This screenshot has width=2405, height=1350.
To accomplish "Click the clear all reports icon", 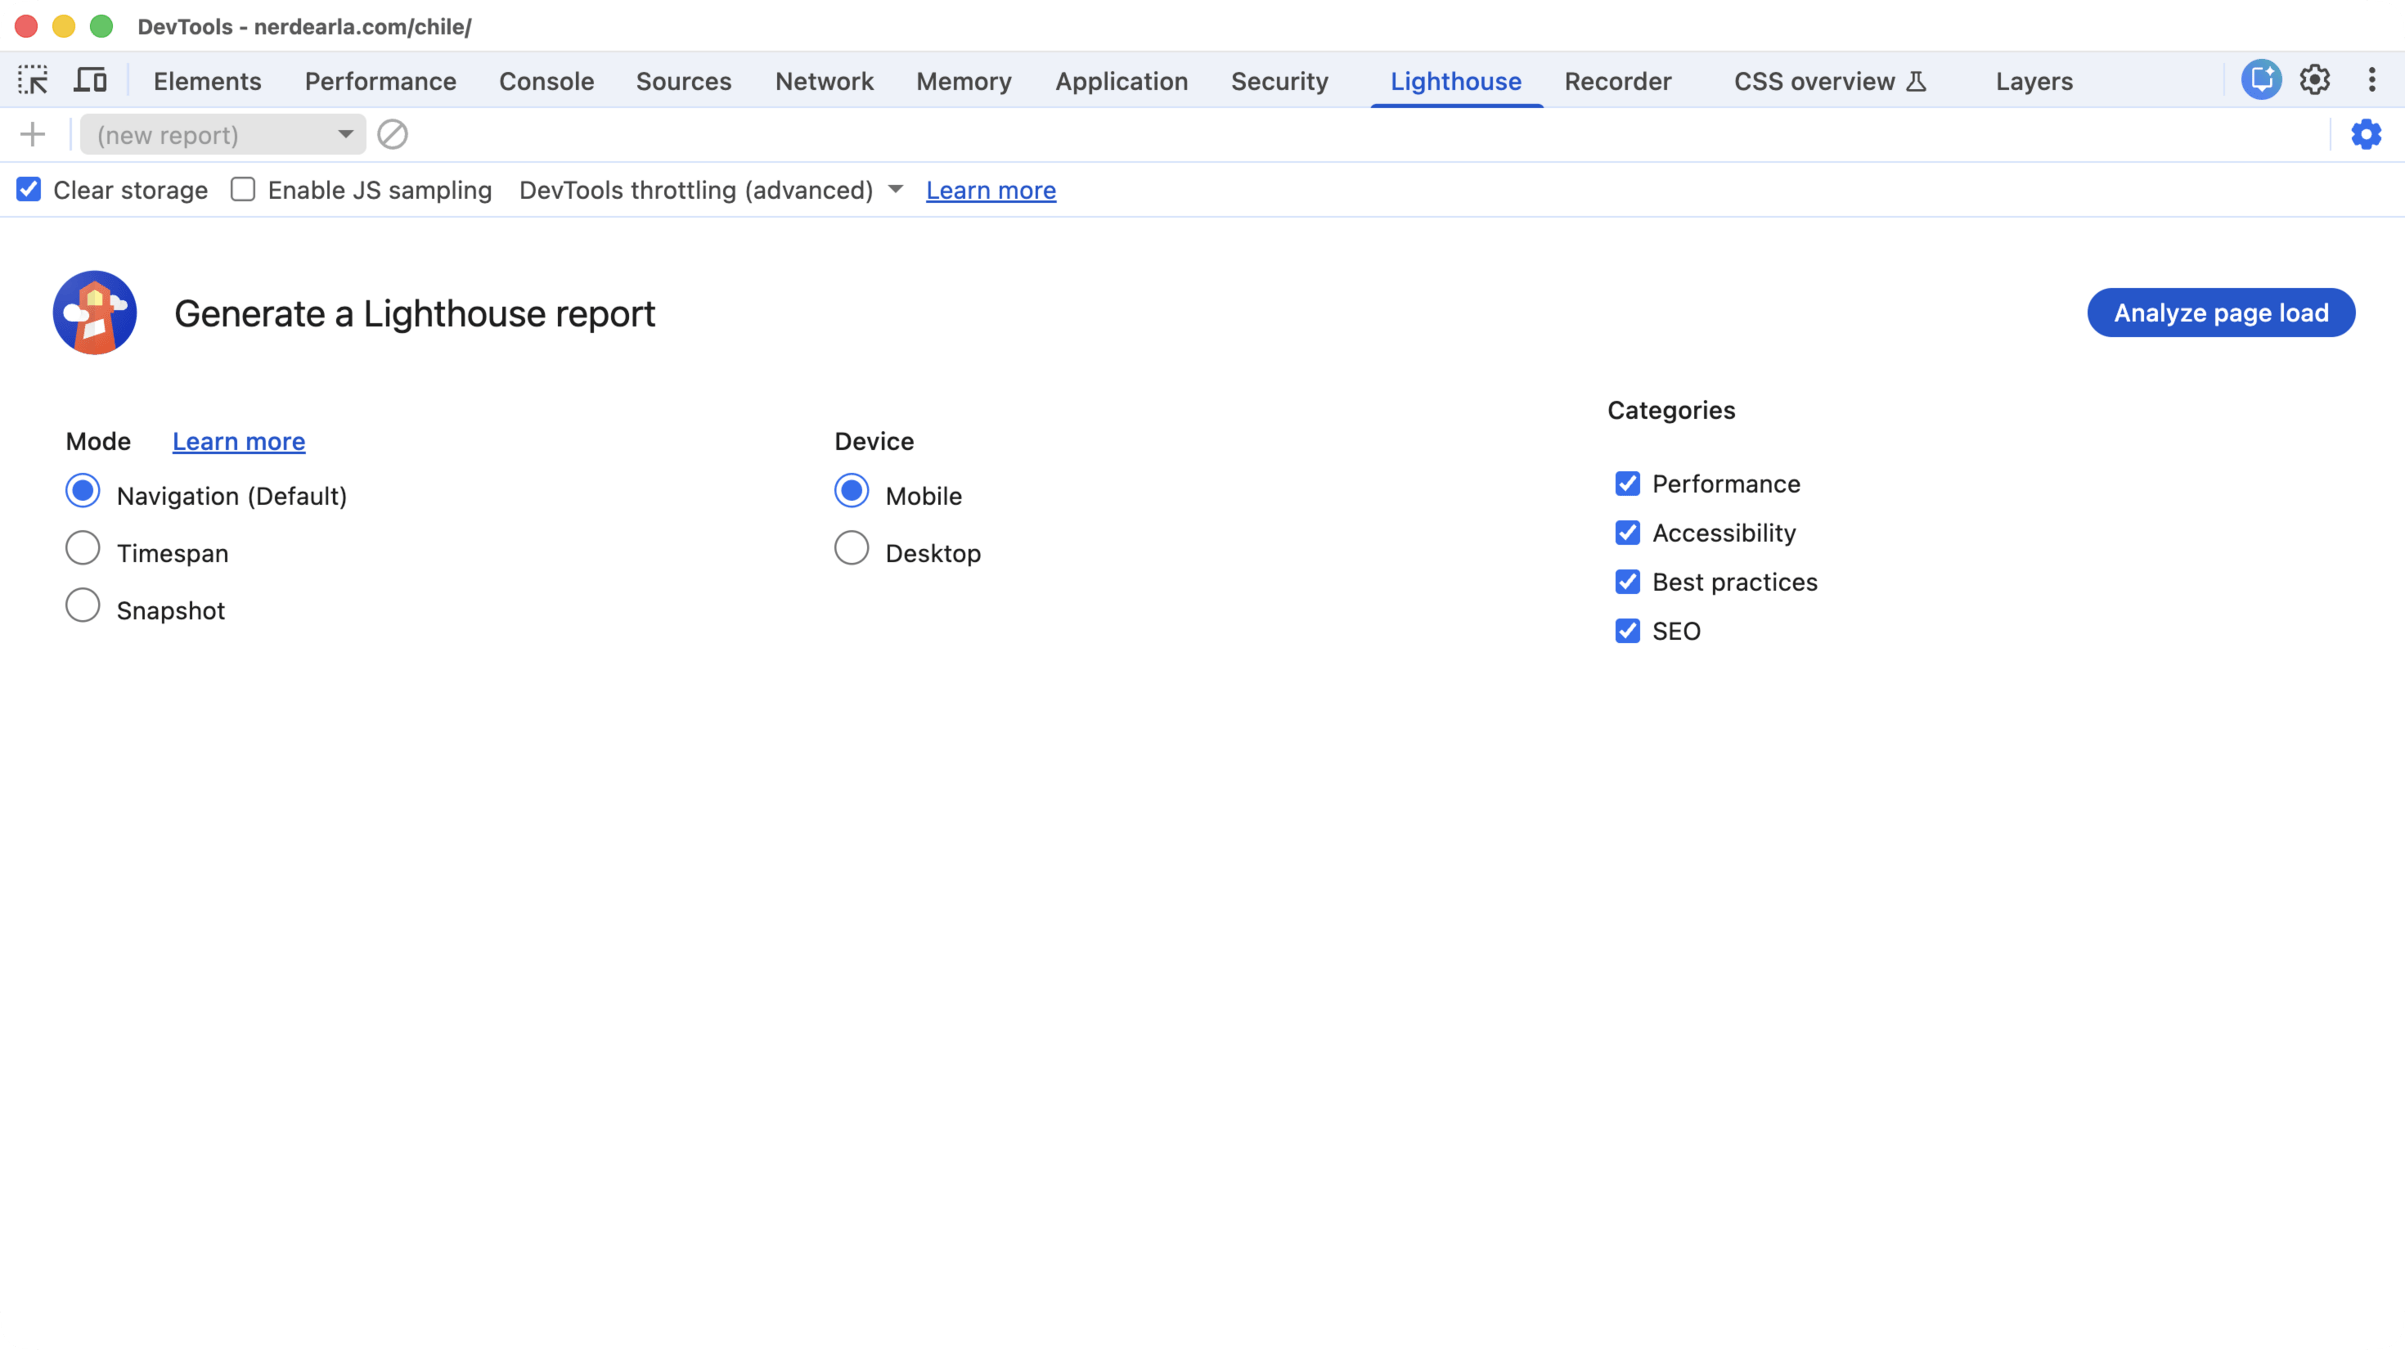I will pyautogui.click(x=392, y=134).
